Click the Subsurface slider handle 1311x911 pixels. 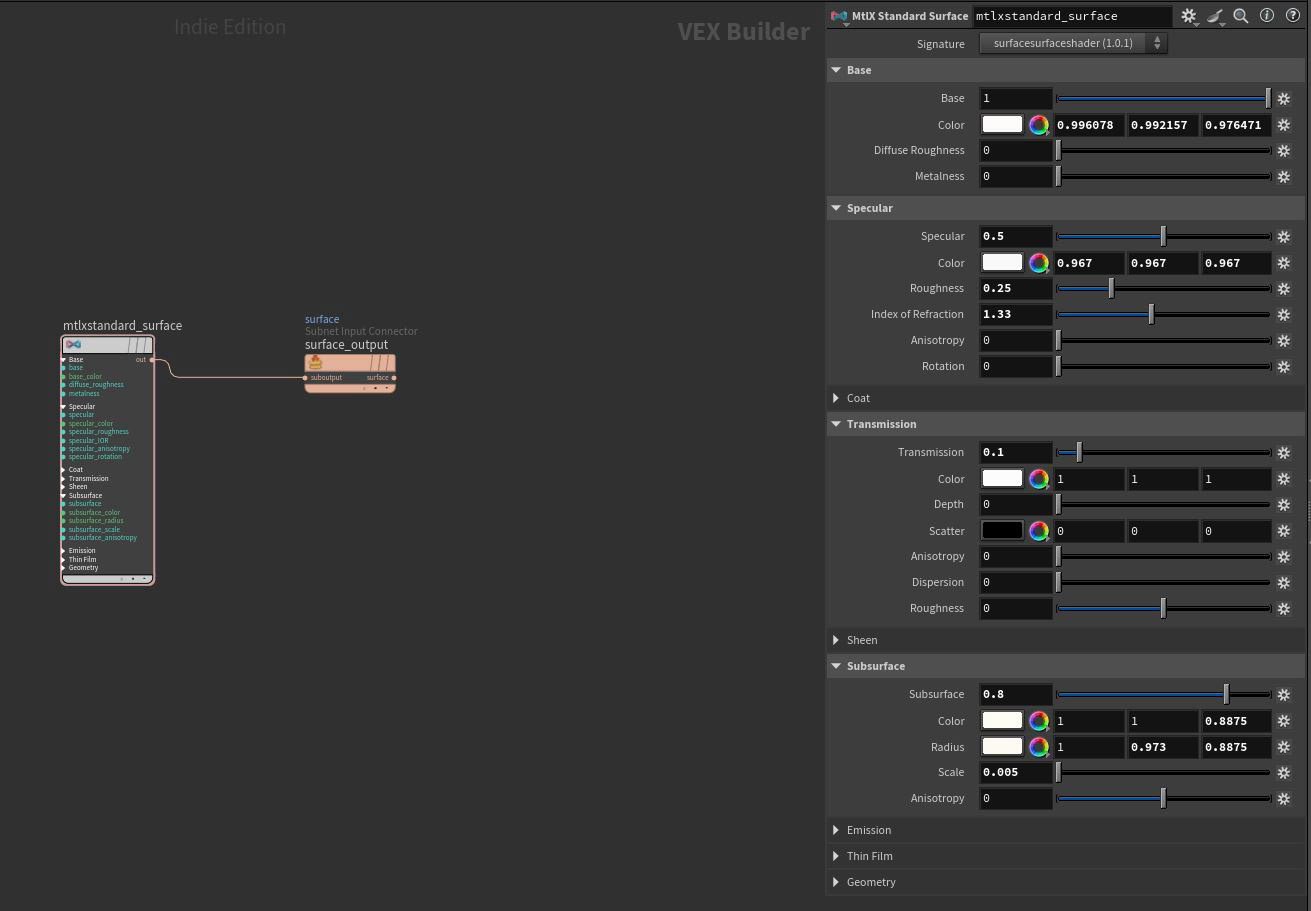coord(1226,695)
